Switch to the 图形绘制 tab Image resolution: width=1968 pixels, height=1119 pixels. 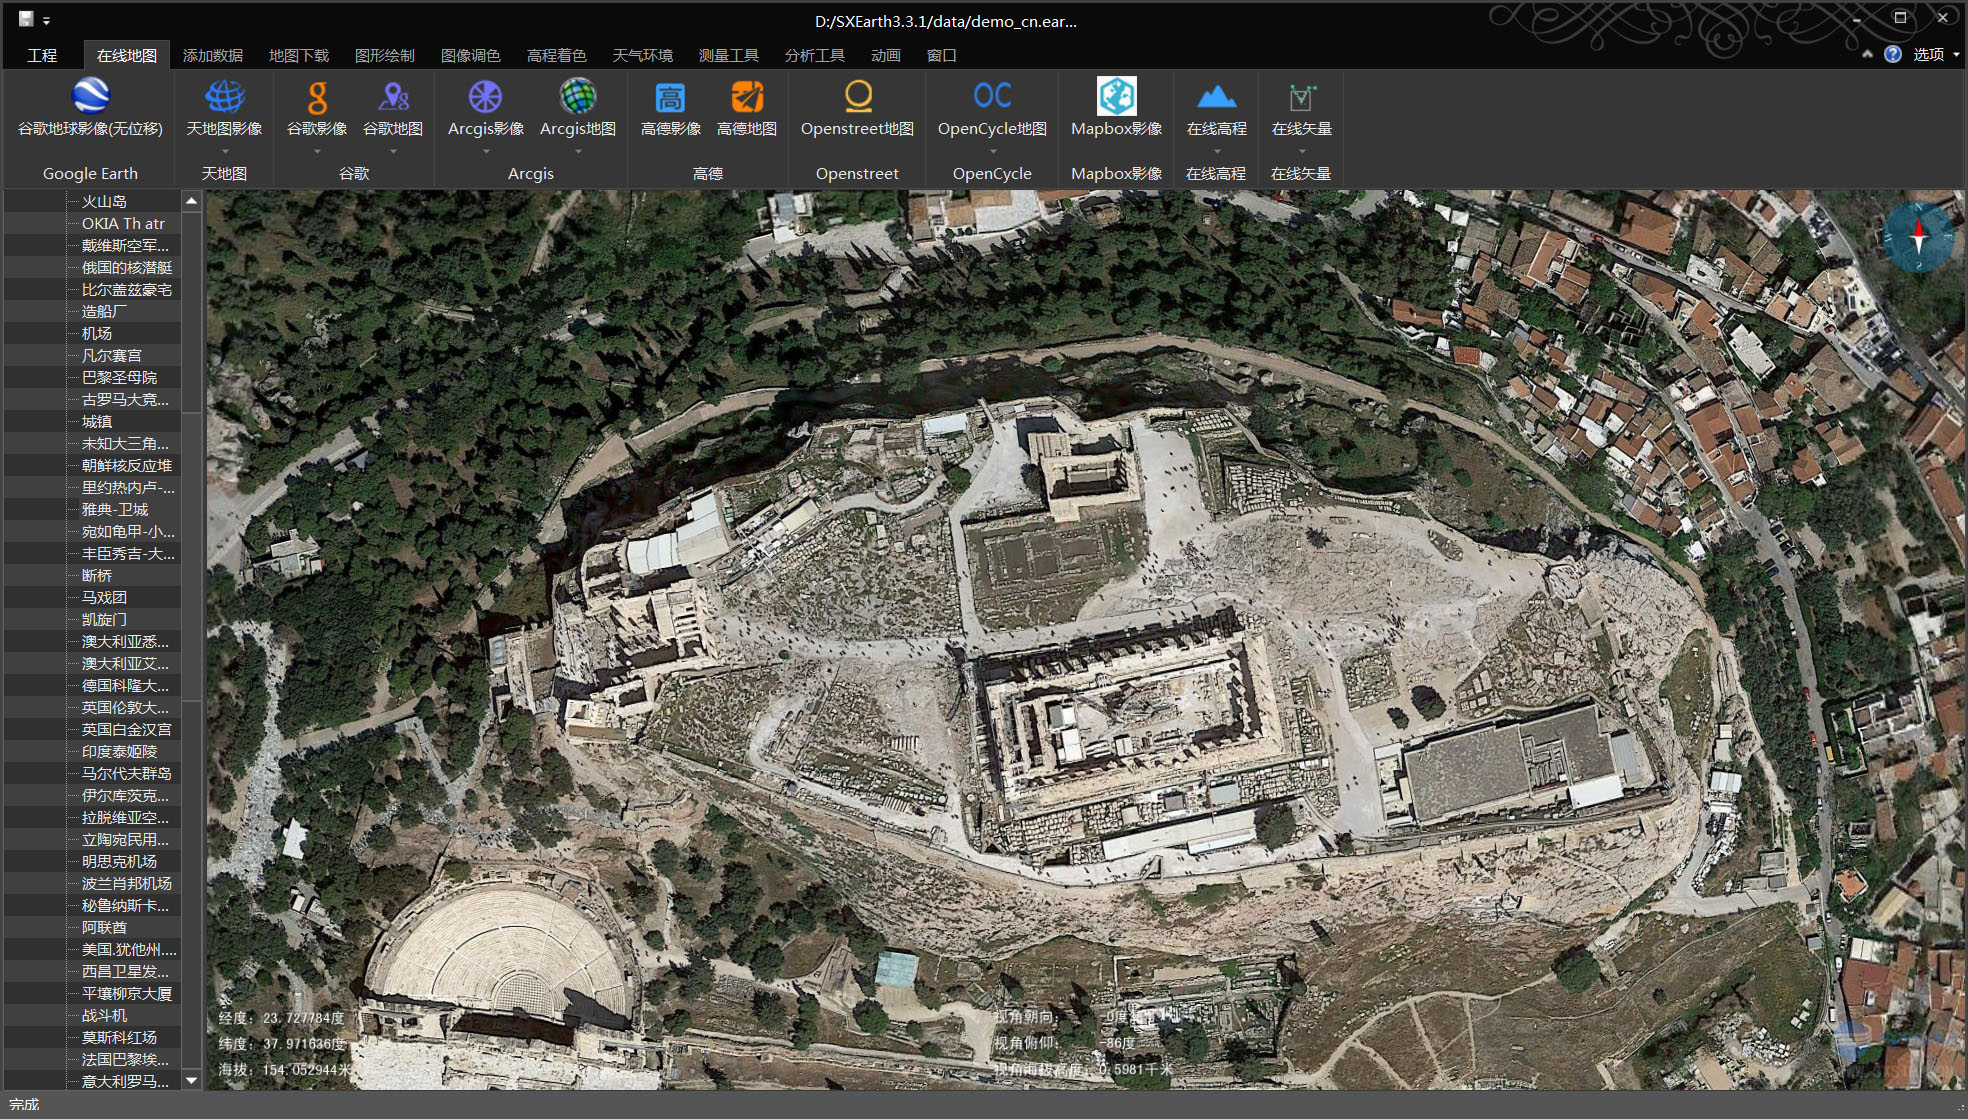click(x=385, y=55)
